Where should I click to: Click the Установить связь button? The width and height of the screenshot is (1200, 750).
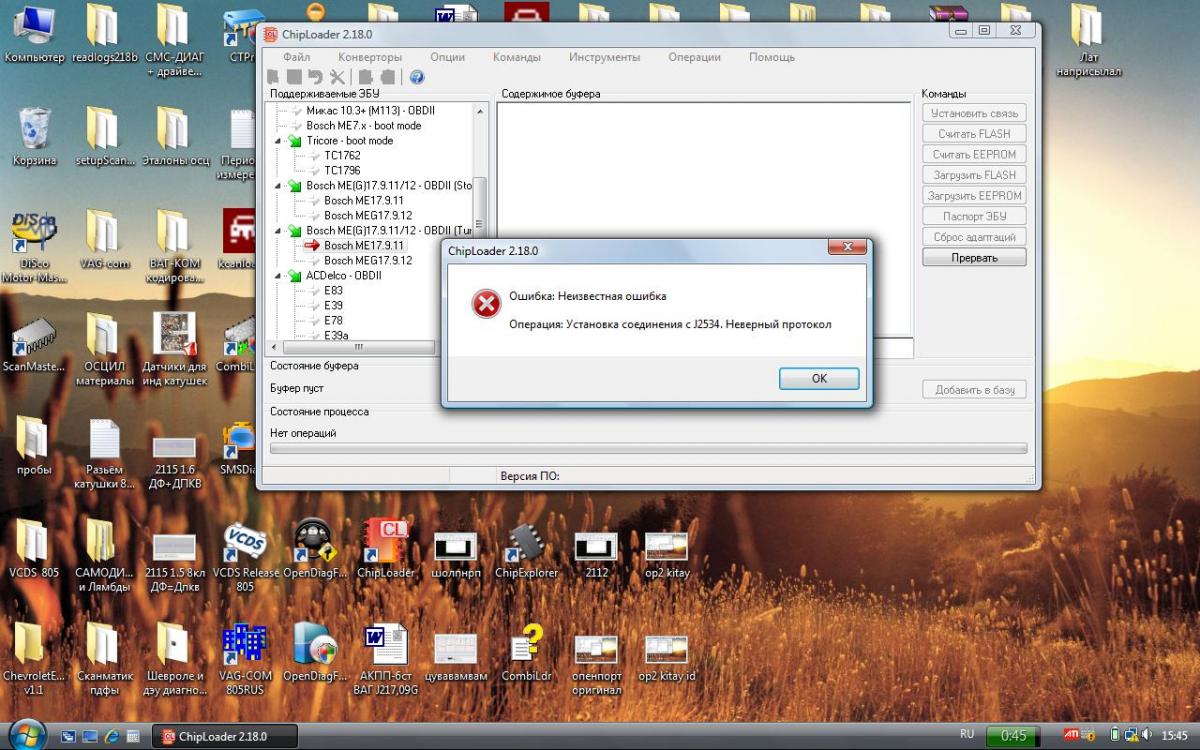click(974, 114)
